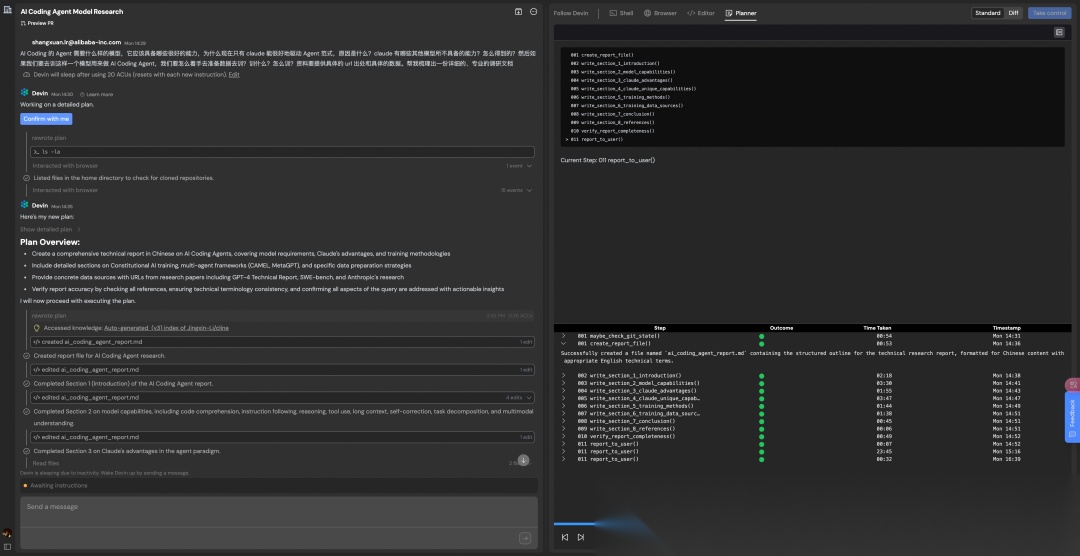Click the scroll-to-bottom arrow button in chat
Screen dimensions: 1080x556
(523, 460)
